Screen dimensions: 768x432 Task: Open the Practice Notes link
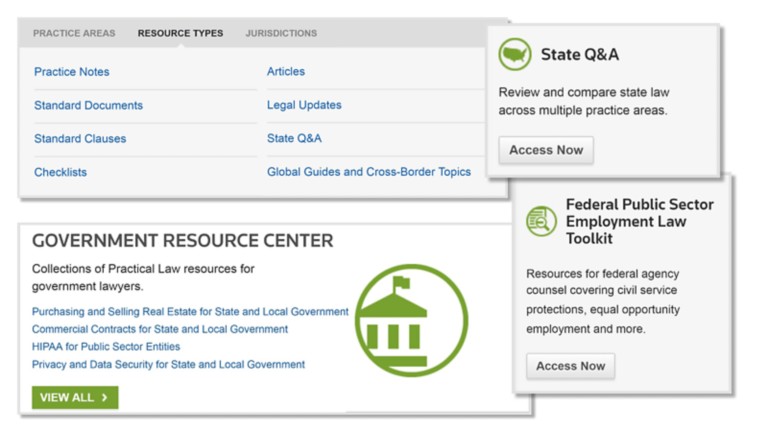coord(72,72)
